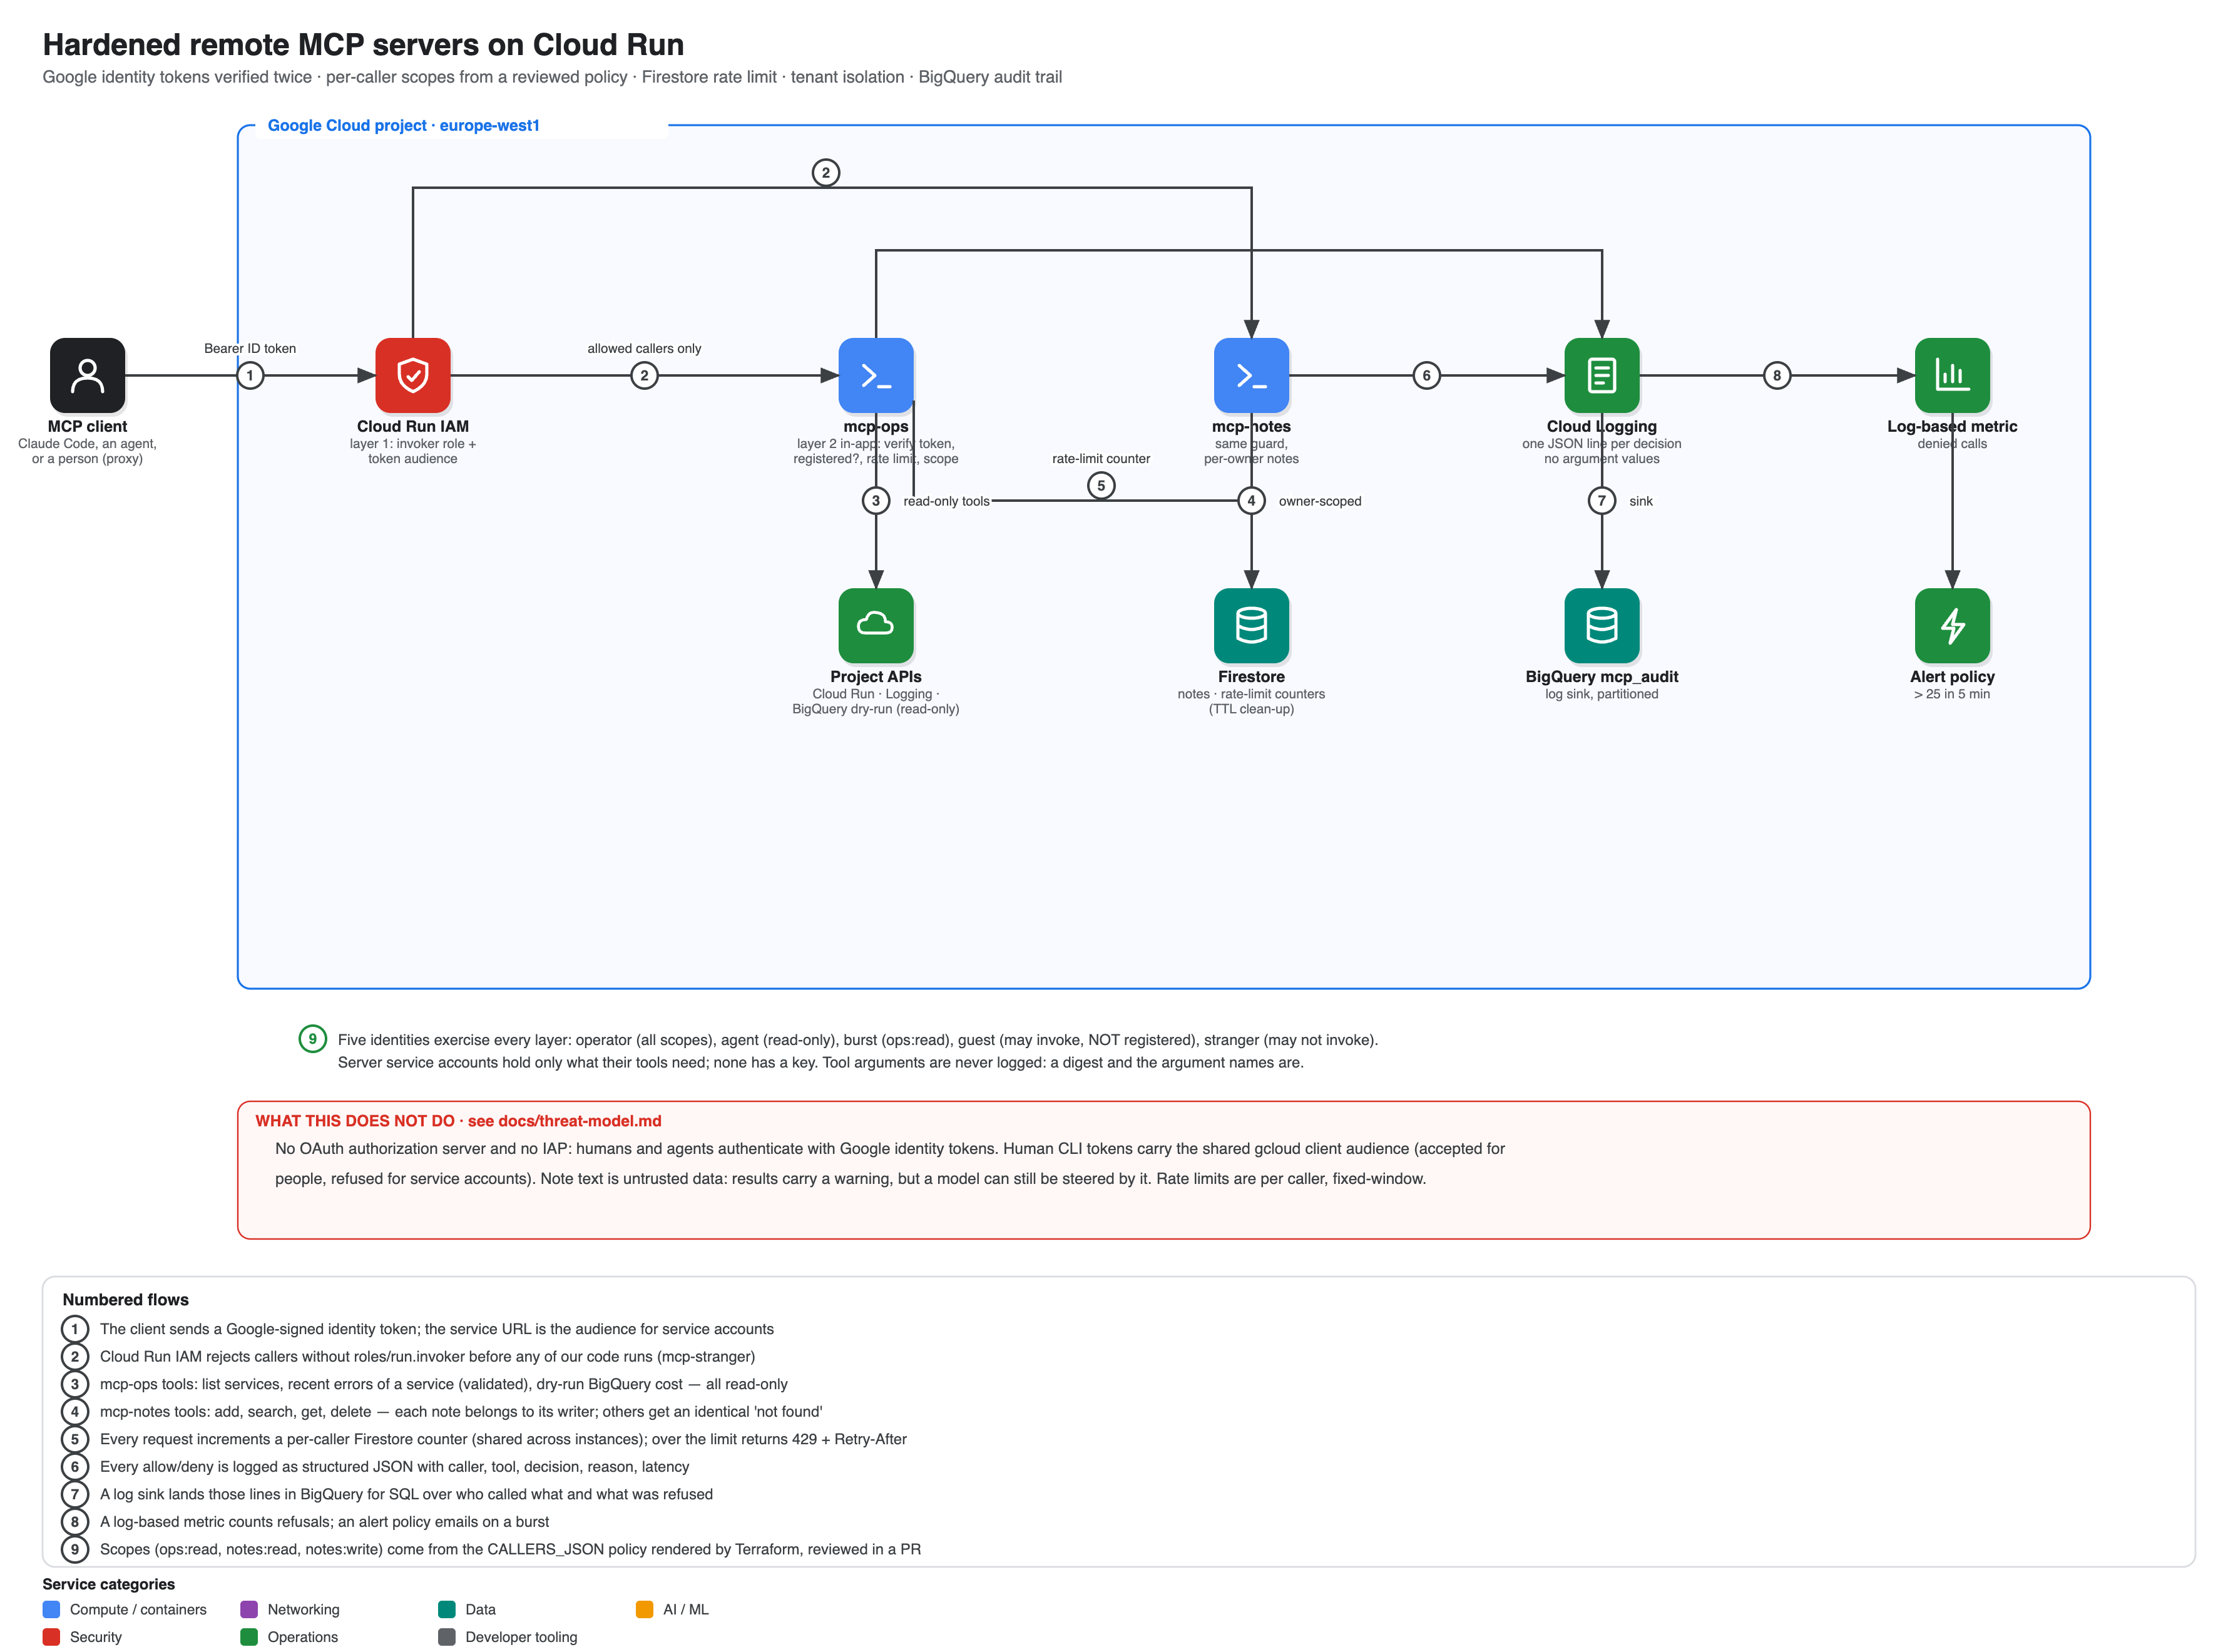Image resolution: width=2228 pixels, height=1652 pixels.
Task: Click the teal Data legend swatch
Action: (x=447, y=1609)
